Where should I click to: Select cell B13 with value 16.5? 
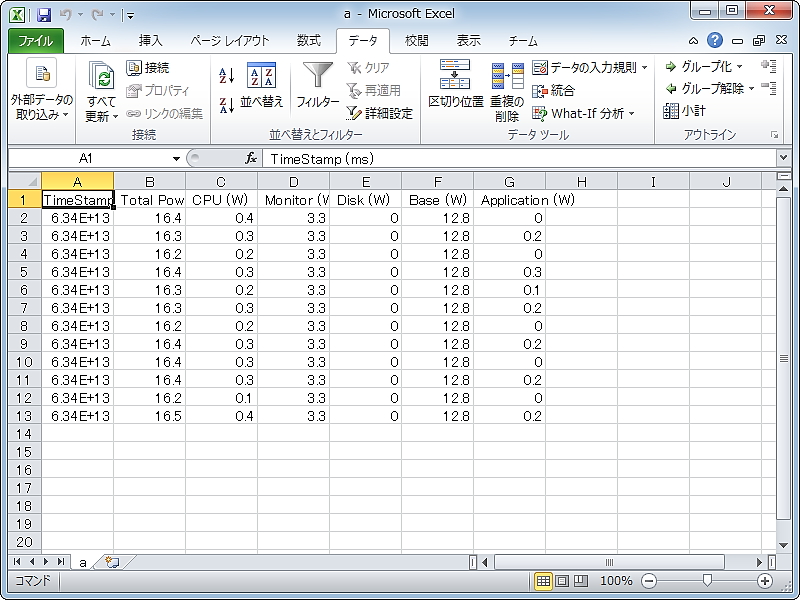click(149, 416)
